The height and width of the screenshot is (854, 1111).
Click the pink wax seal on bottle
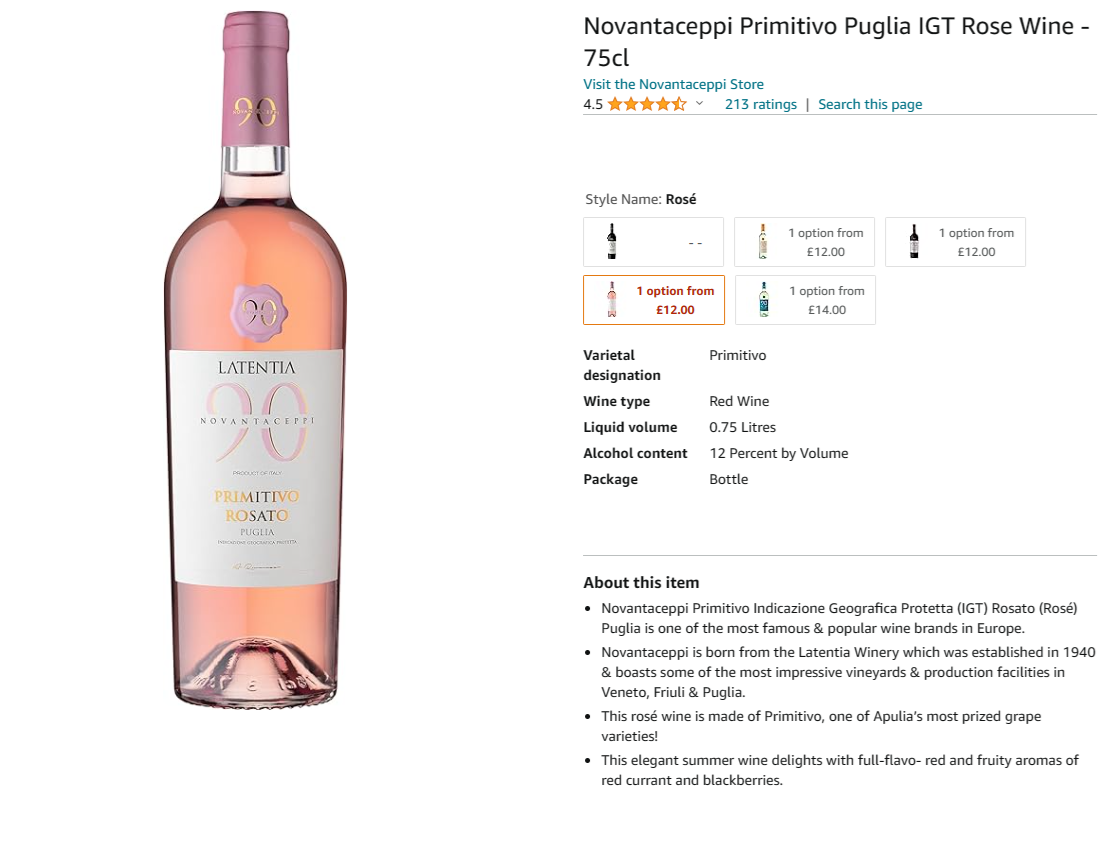(x=256, y=311)
